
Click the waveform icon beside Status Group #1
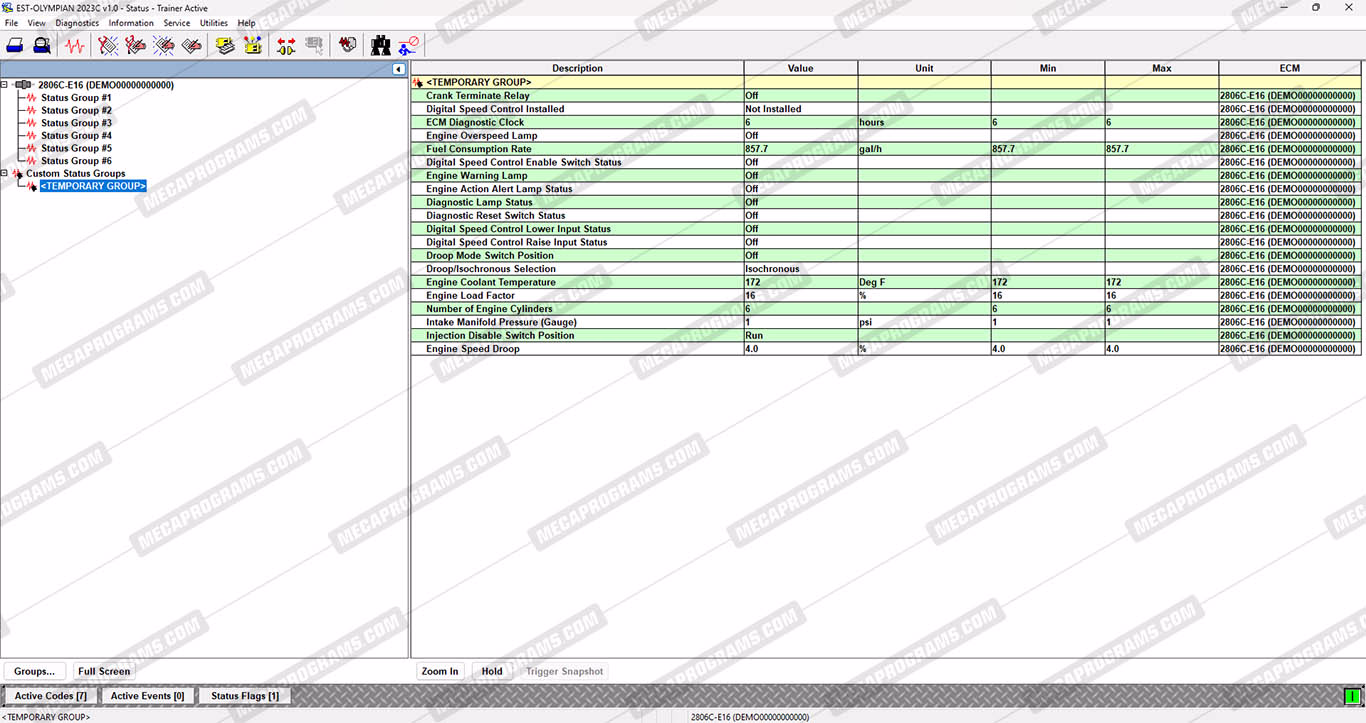pos(32,98)
